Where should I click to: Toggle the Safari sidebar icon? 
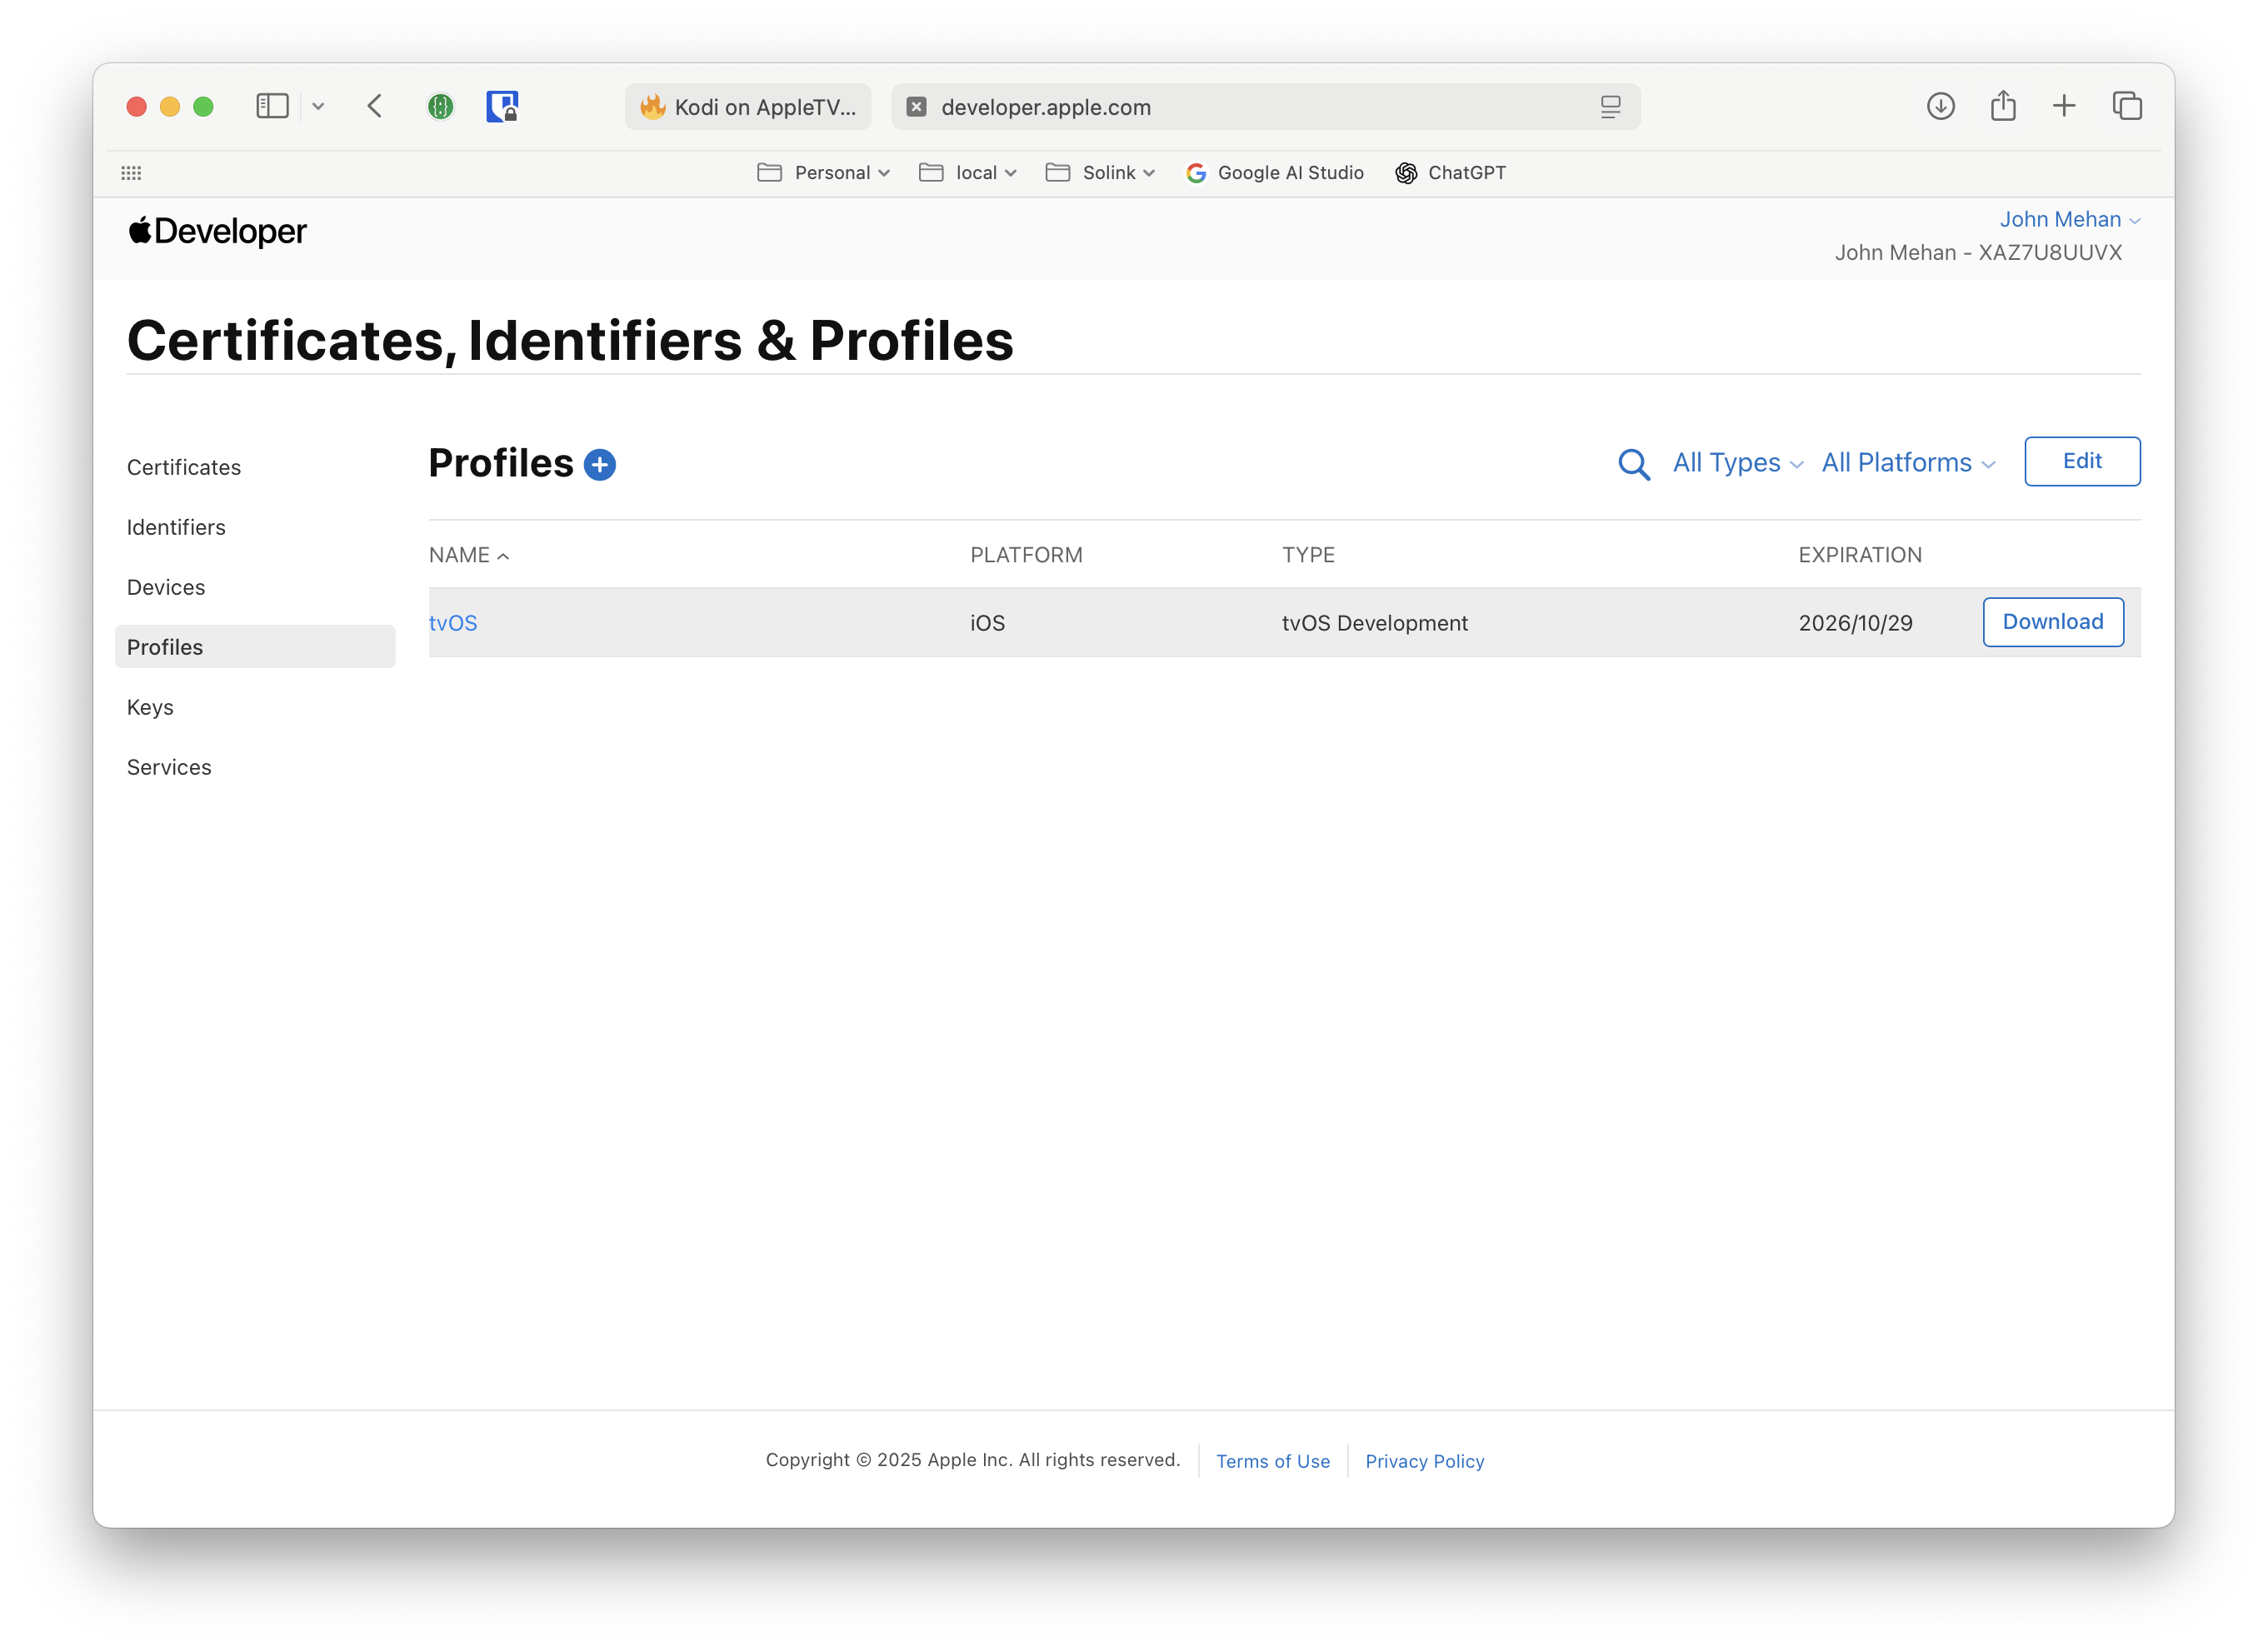272,106
